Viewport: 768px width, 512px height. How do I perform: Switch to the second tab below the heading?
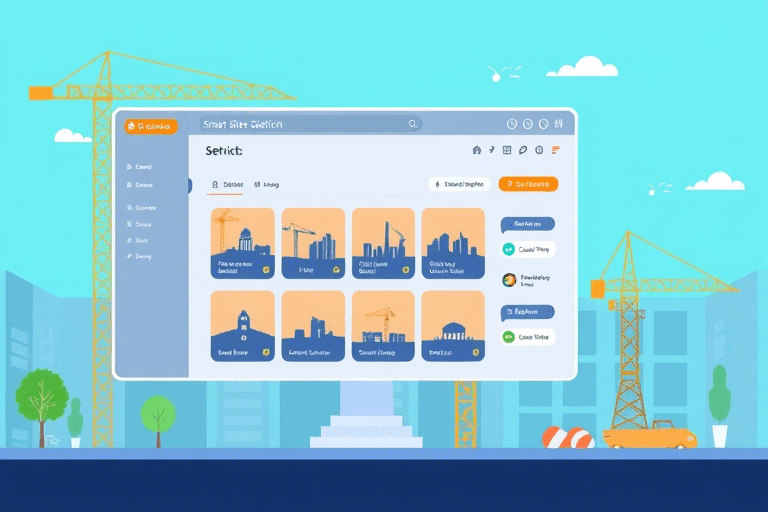267,185
